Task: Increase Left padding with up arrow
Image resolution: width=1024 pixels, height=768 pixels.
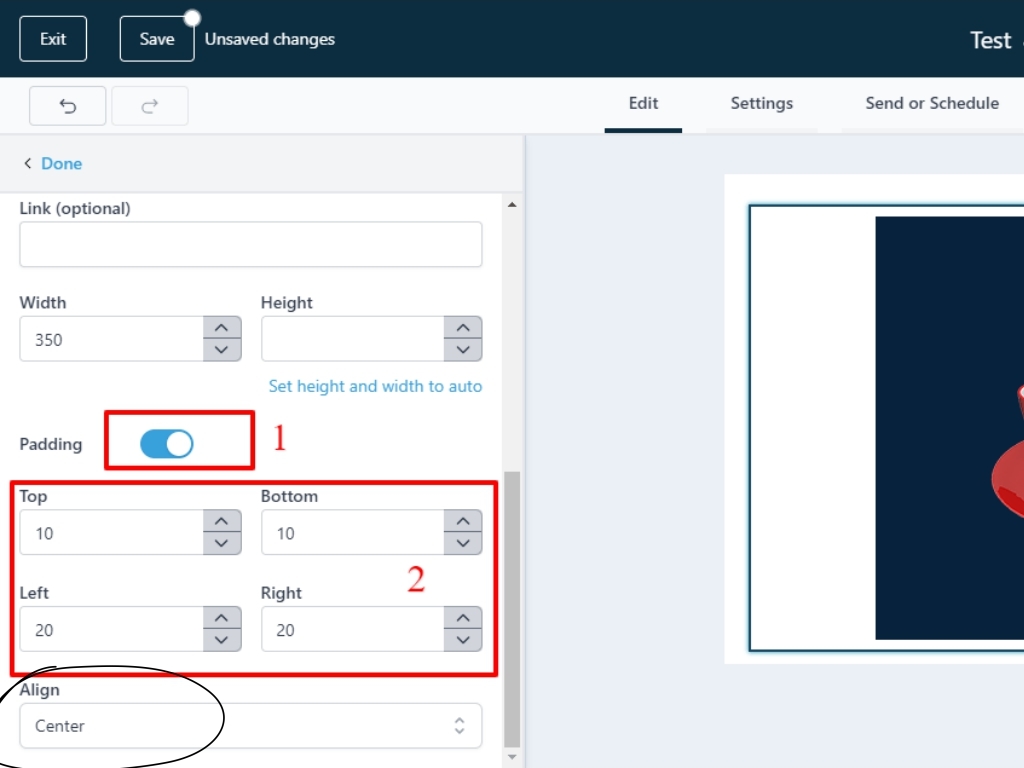Action: [222, 618]
